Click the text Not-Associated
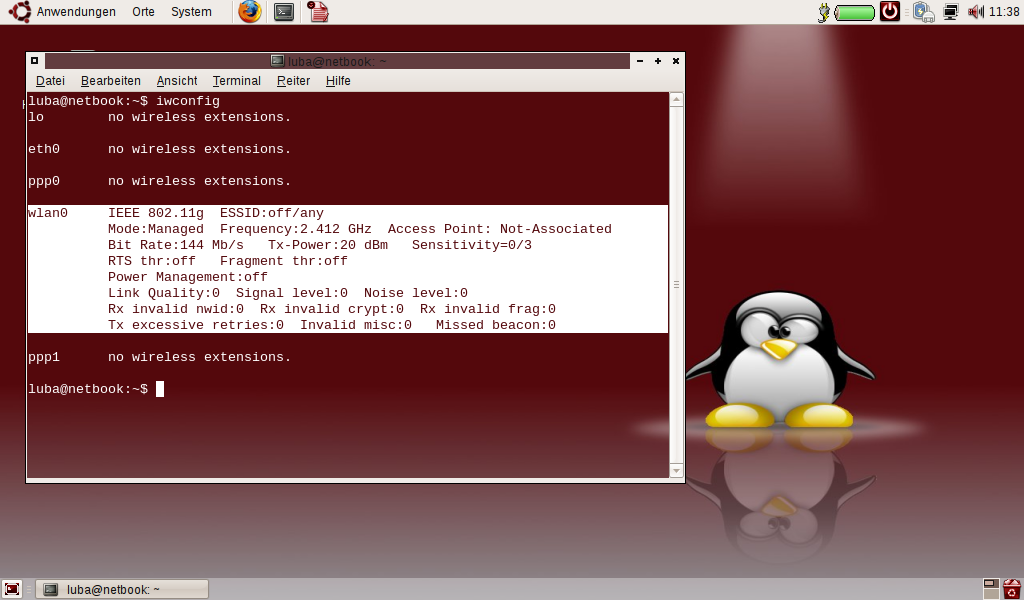The image size is (1024, 600). [556, 229]
